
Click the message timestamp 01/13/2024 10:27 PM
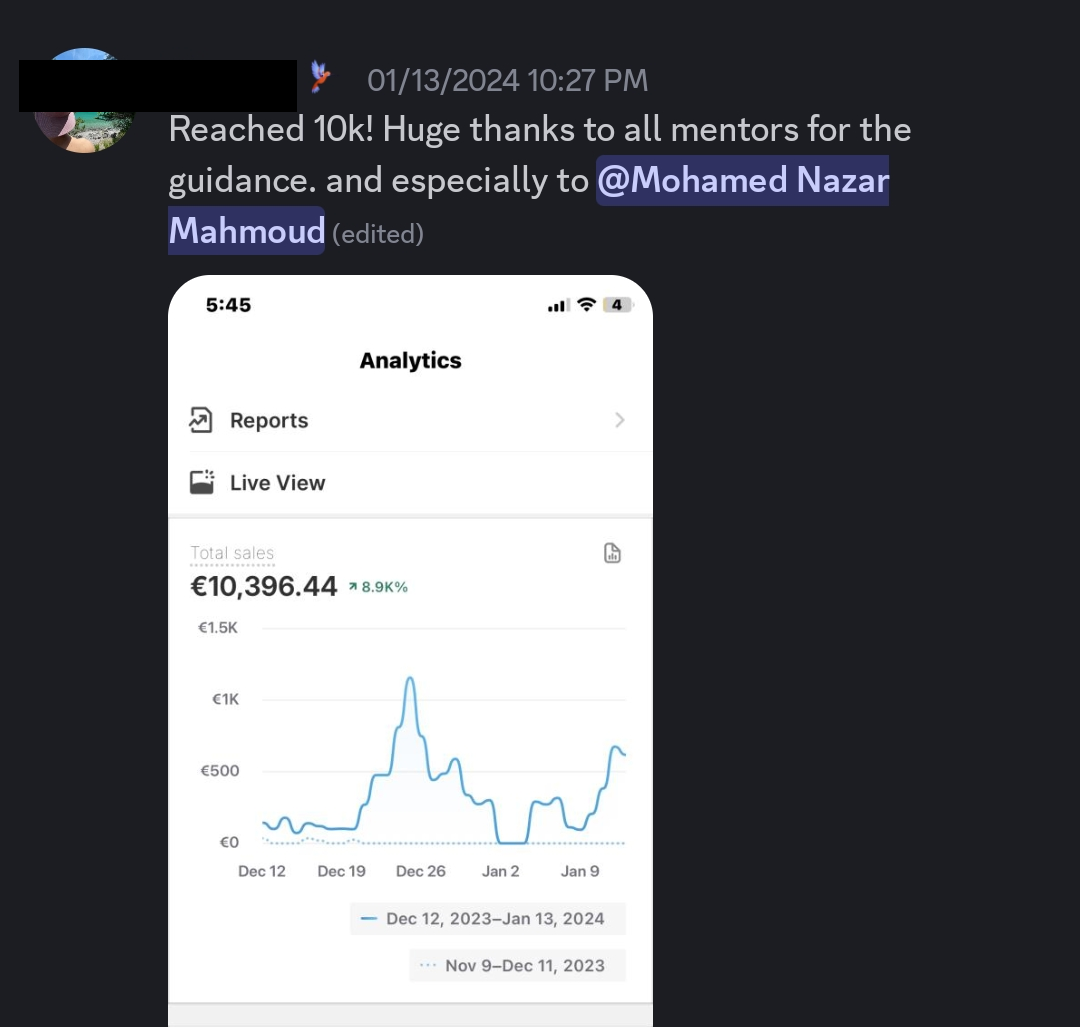click(x=508, y=81)
